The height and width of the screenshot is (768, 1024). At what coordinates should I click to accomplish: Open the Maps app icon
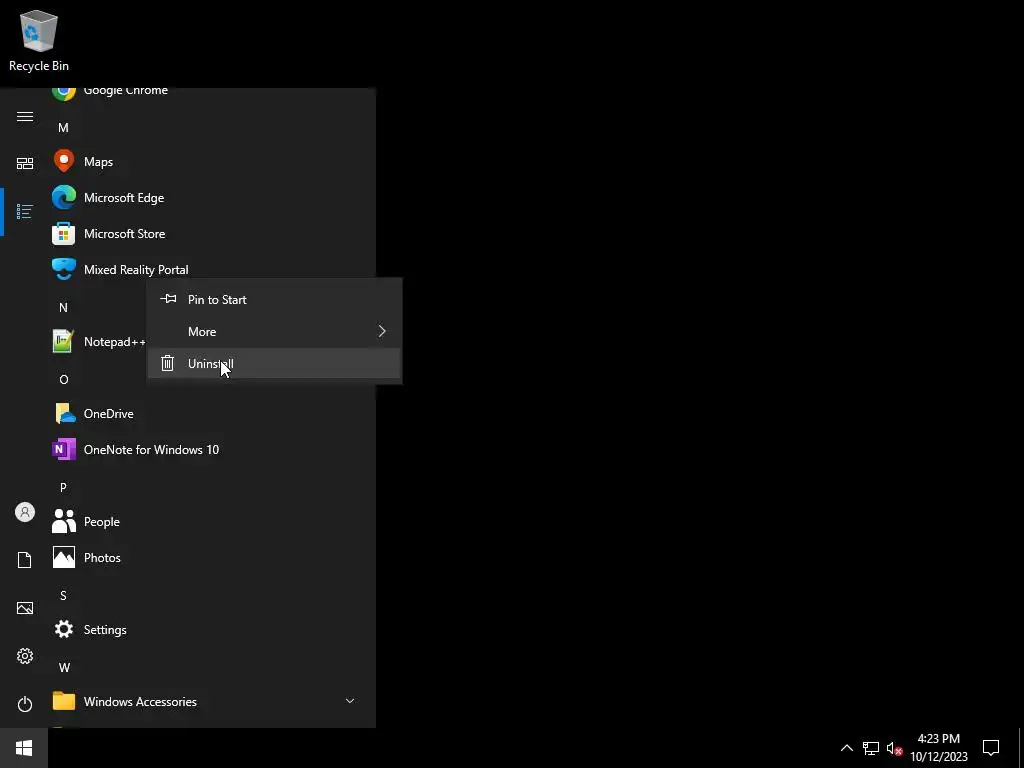click(x=63, y=161)
